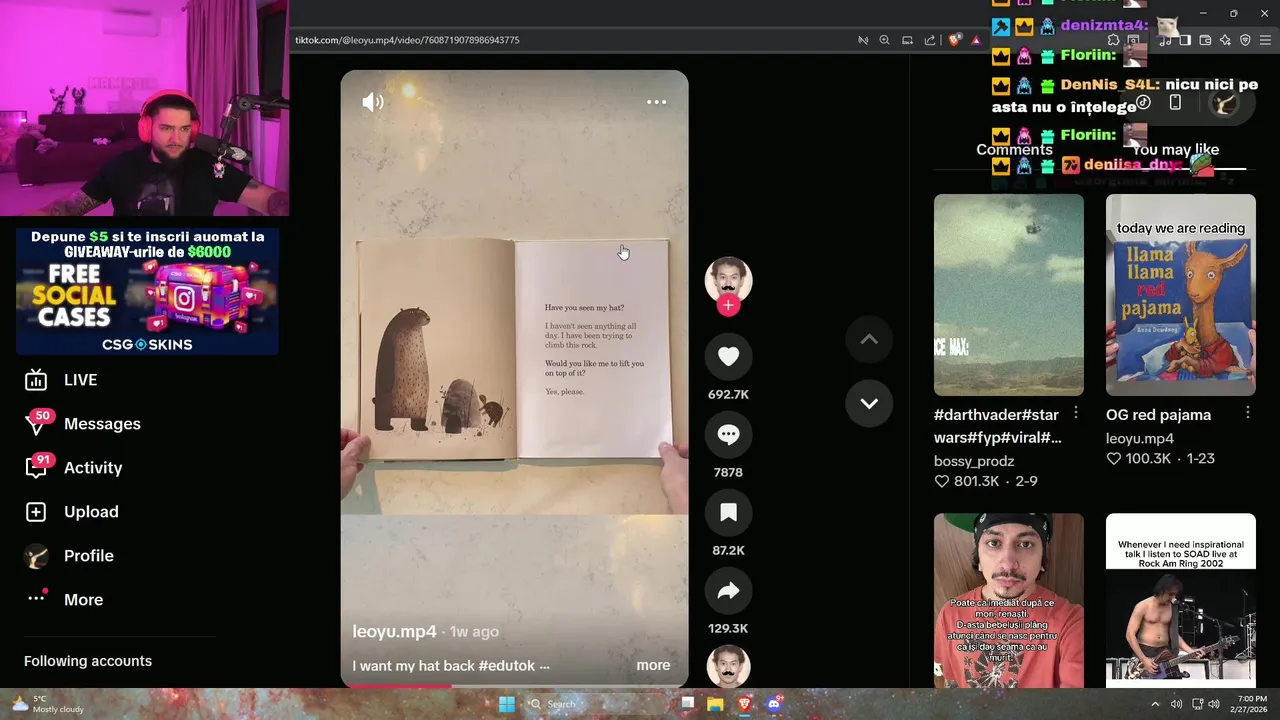Share the video using the arrow icon
This screenshot has height=720, width=1280.
click(728, 591)
